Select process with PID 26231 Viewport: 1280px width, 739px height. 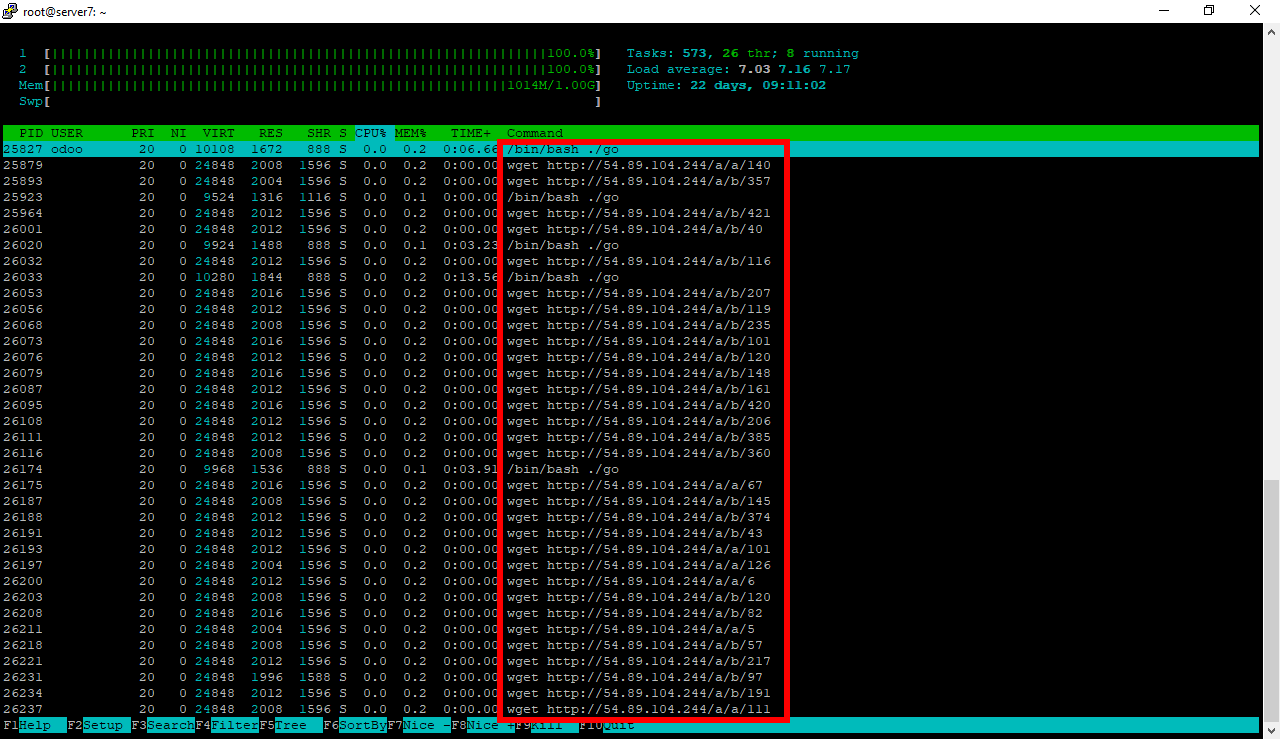coord(630,677)
